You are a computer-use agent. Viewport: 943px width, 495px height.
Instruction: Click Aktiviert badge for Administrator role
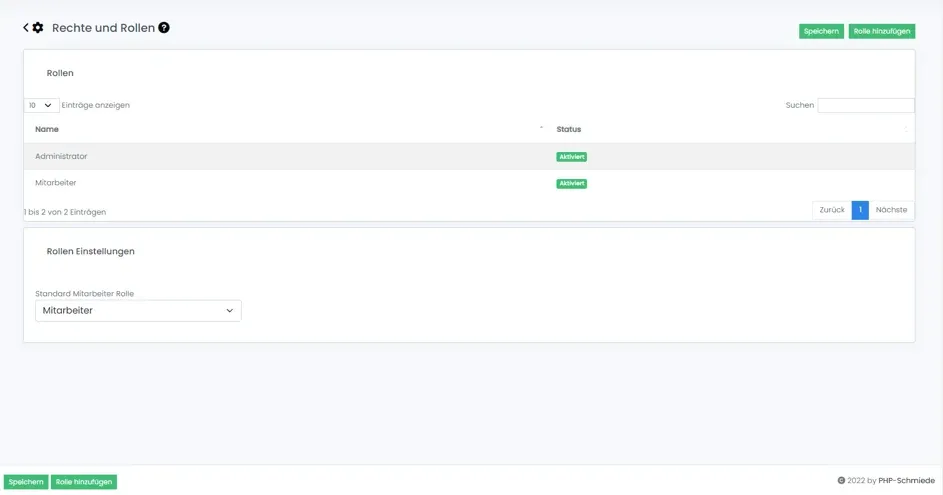tap(572, 157)
